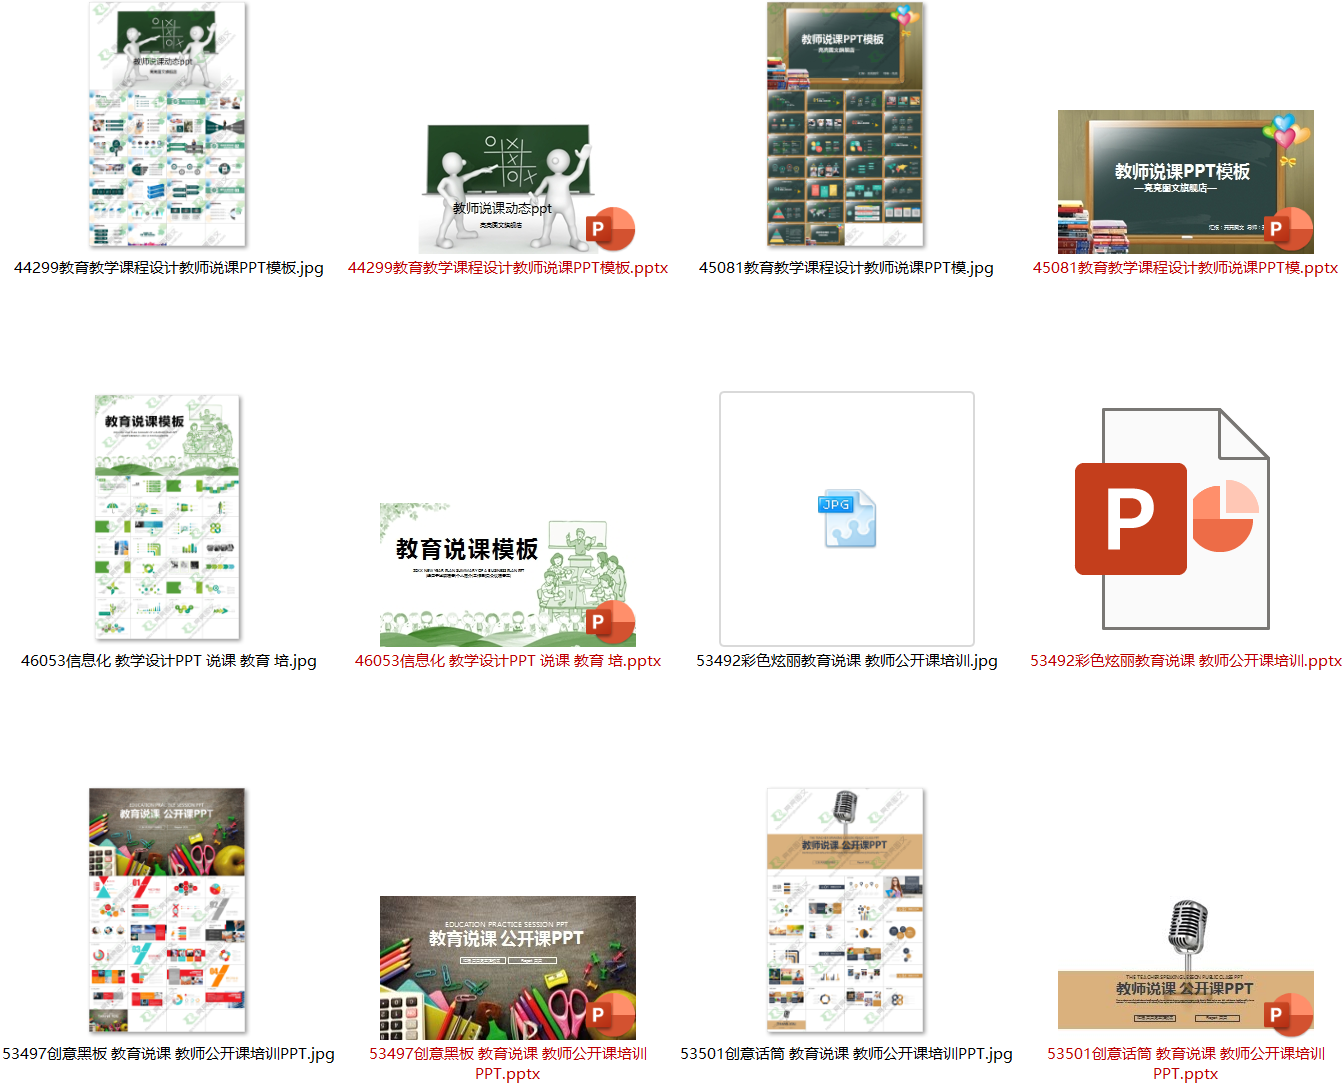Viewport: 1343px width, 1089px height.
Task: Click the 44299 jpg slide overview thumbnail
Action: pyautogui.click(x=168, y=125)
